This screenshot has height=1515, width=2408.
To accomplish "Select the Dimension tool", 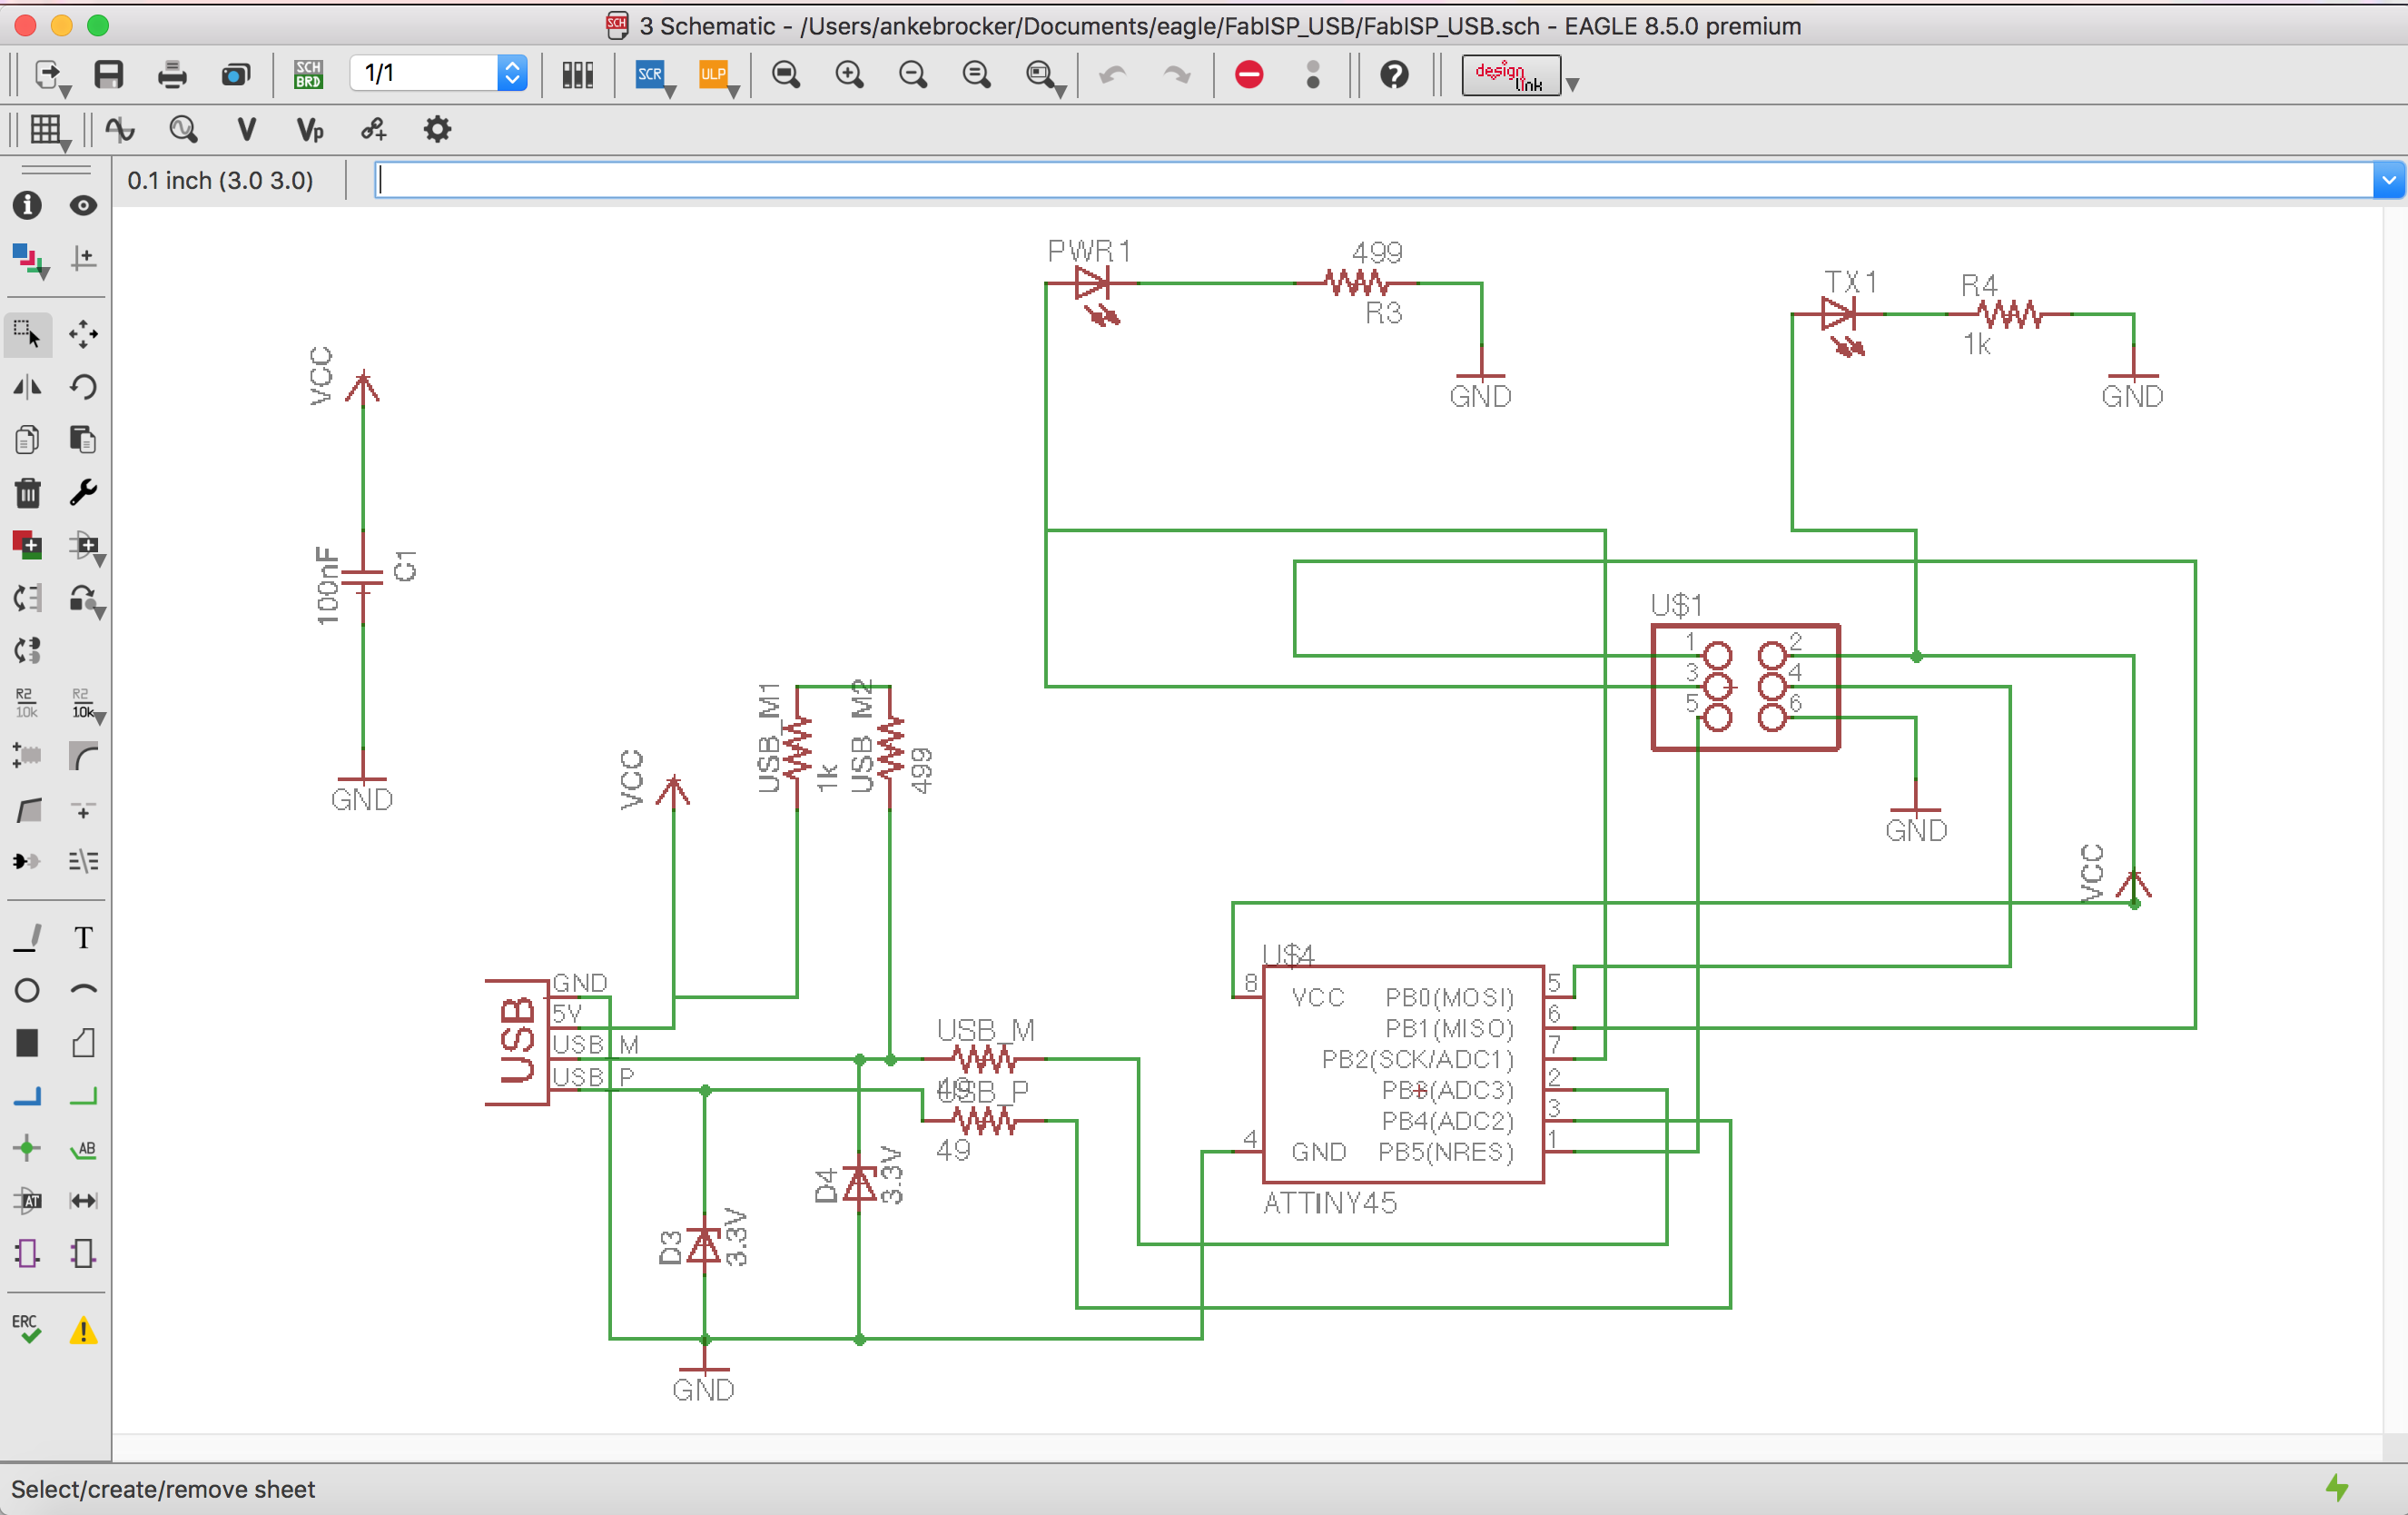I will (x=83, y=1201).
